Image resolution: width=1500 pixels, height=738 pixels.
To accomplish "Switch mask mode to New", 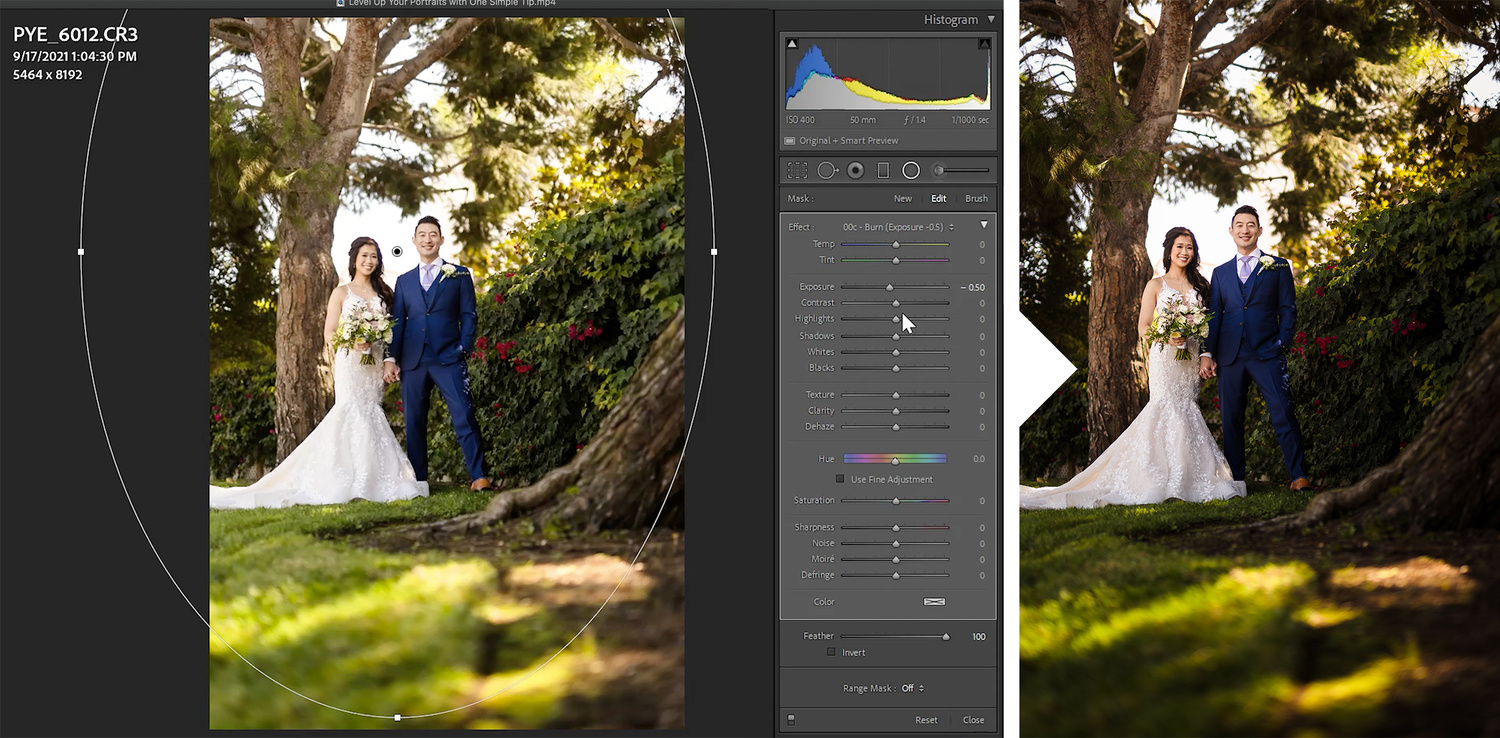I will [x=903, y=198].
